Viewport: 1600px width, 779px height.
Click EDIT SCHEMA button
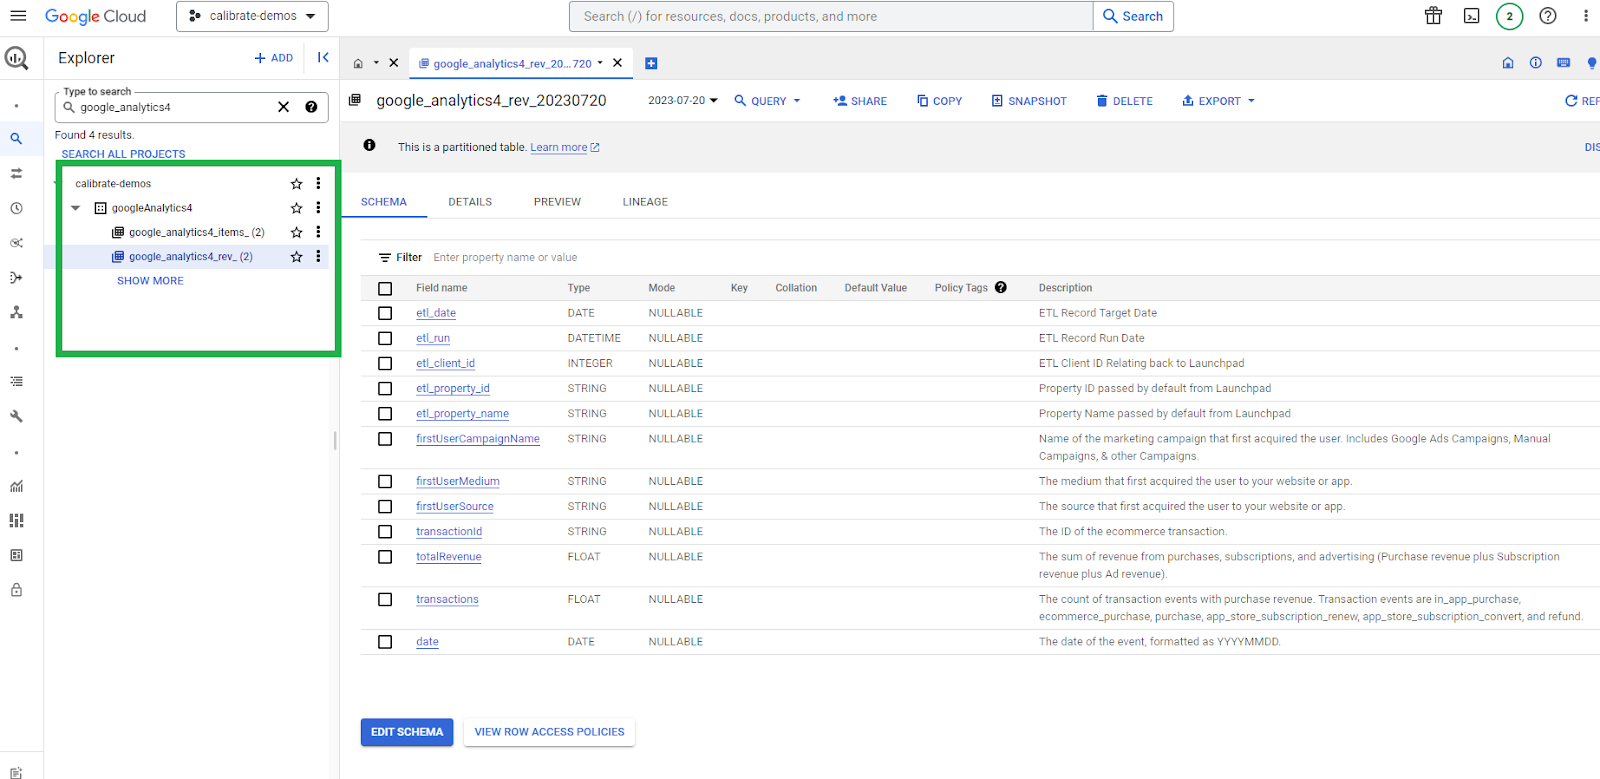[x=407, y=732]
